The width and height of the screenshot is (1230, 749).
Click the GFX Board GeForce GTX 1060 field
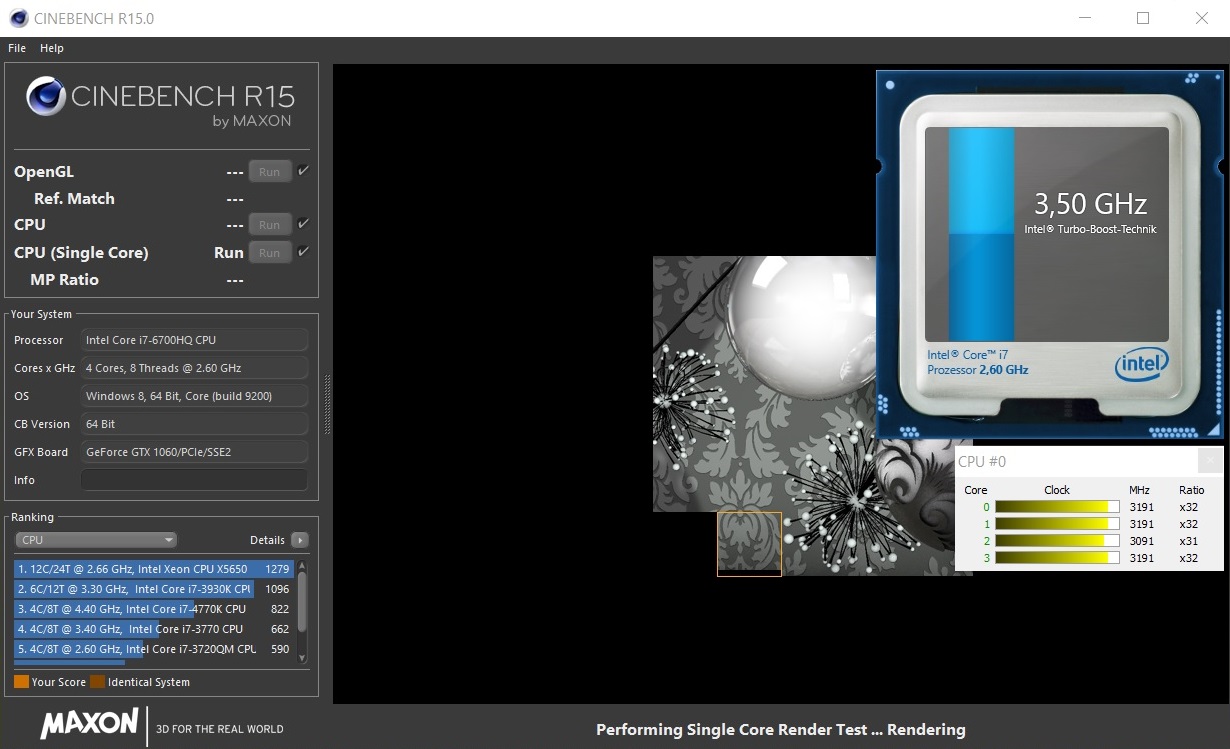pos(194,452)
